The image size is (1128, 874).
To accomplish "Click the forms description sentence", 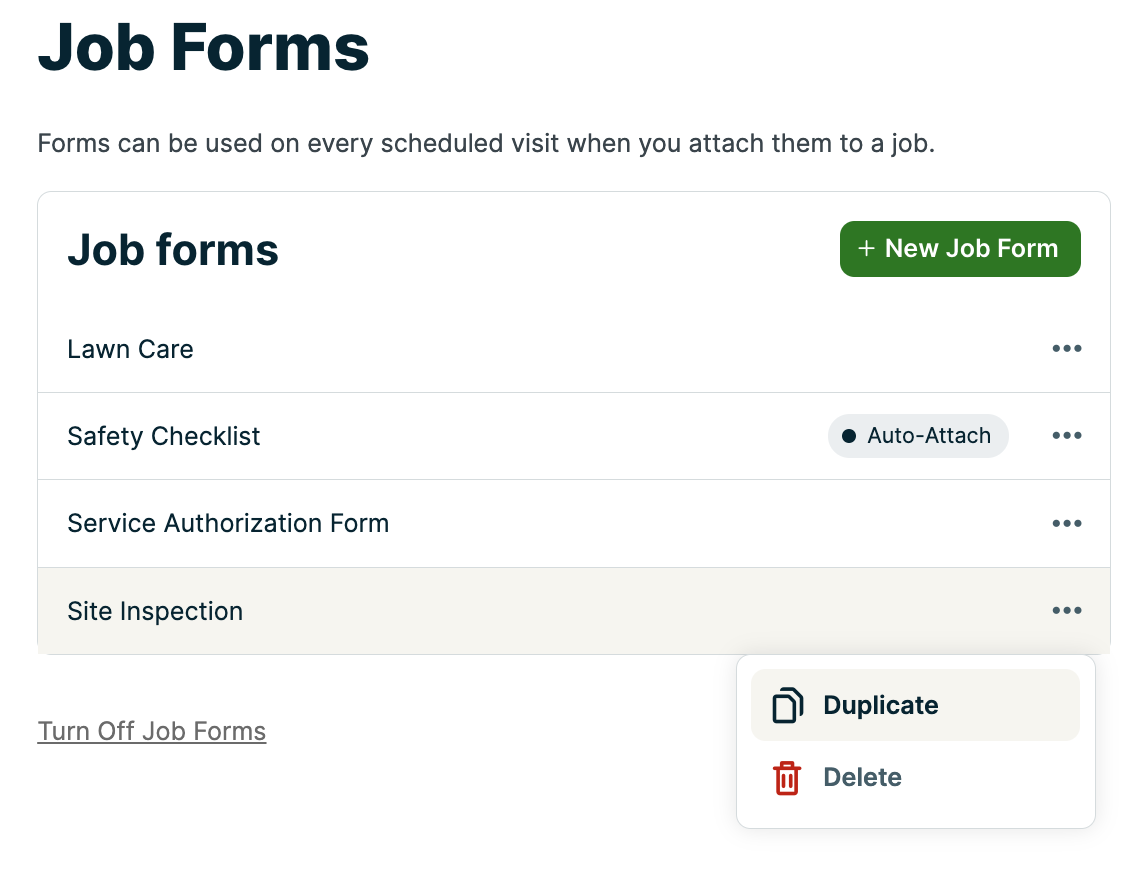I will click(x=486, y=143).
